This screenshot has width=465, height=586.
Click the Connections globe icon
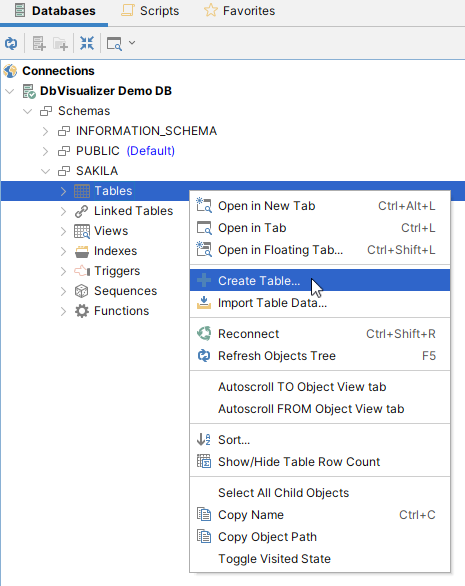pyautogui.click(x=10, y=71)
